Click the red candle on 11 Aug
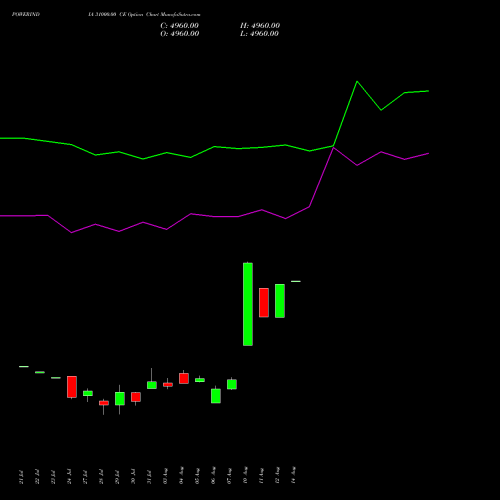The width and height of the screenshot is (500, 500). click(264, 303)
